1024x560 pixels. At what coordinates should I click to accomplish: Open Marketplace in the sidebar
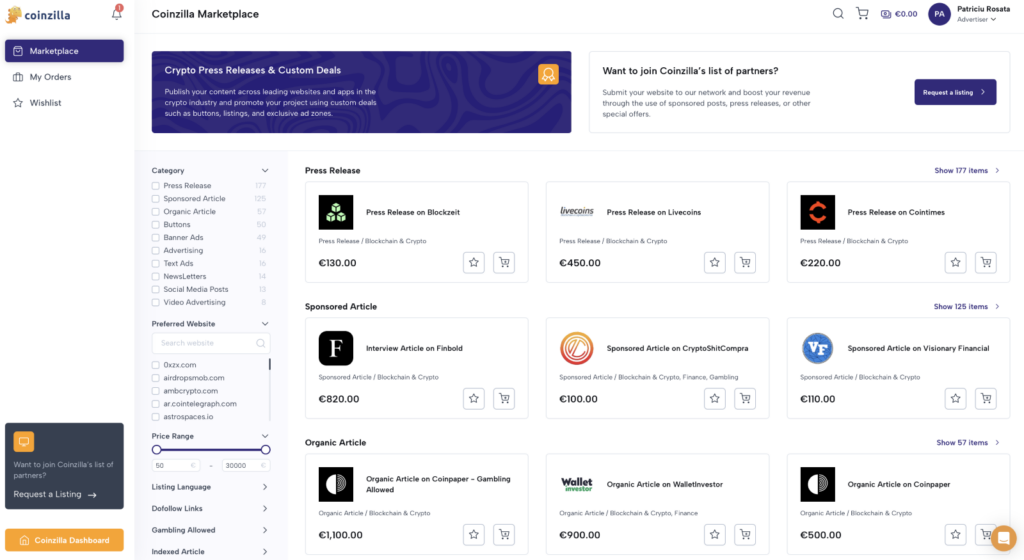(64, 51)
